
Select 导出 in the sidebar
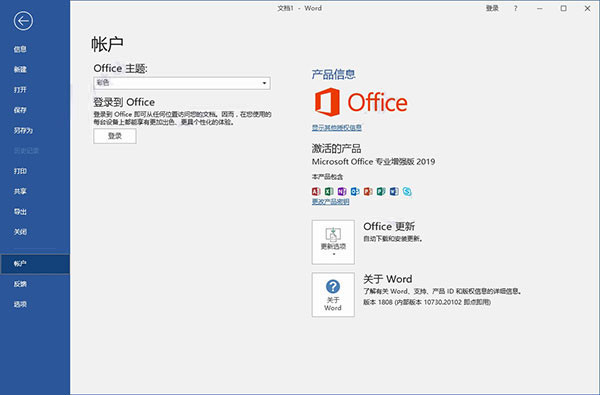point(20,212)
